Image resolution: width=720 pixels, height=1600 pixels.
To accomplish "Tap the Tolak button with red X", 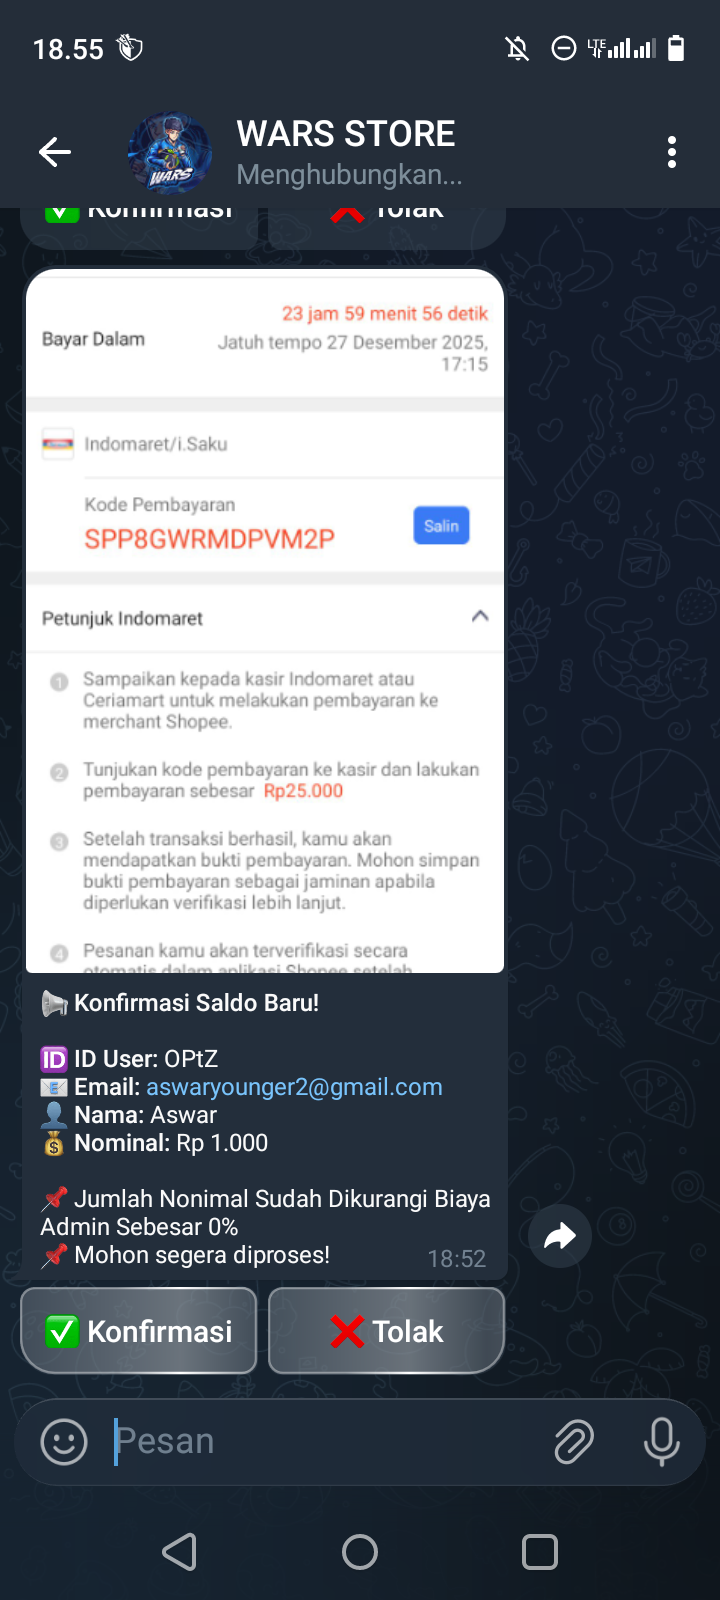I will click(x=386, y=1331).
